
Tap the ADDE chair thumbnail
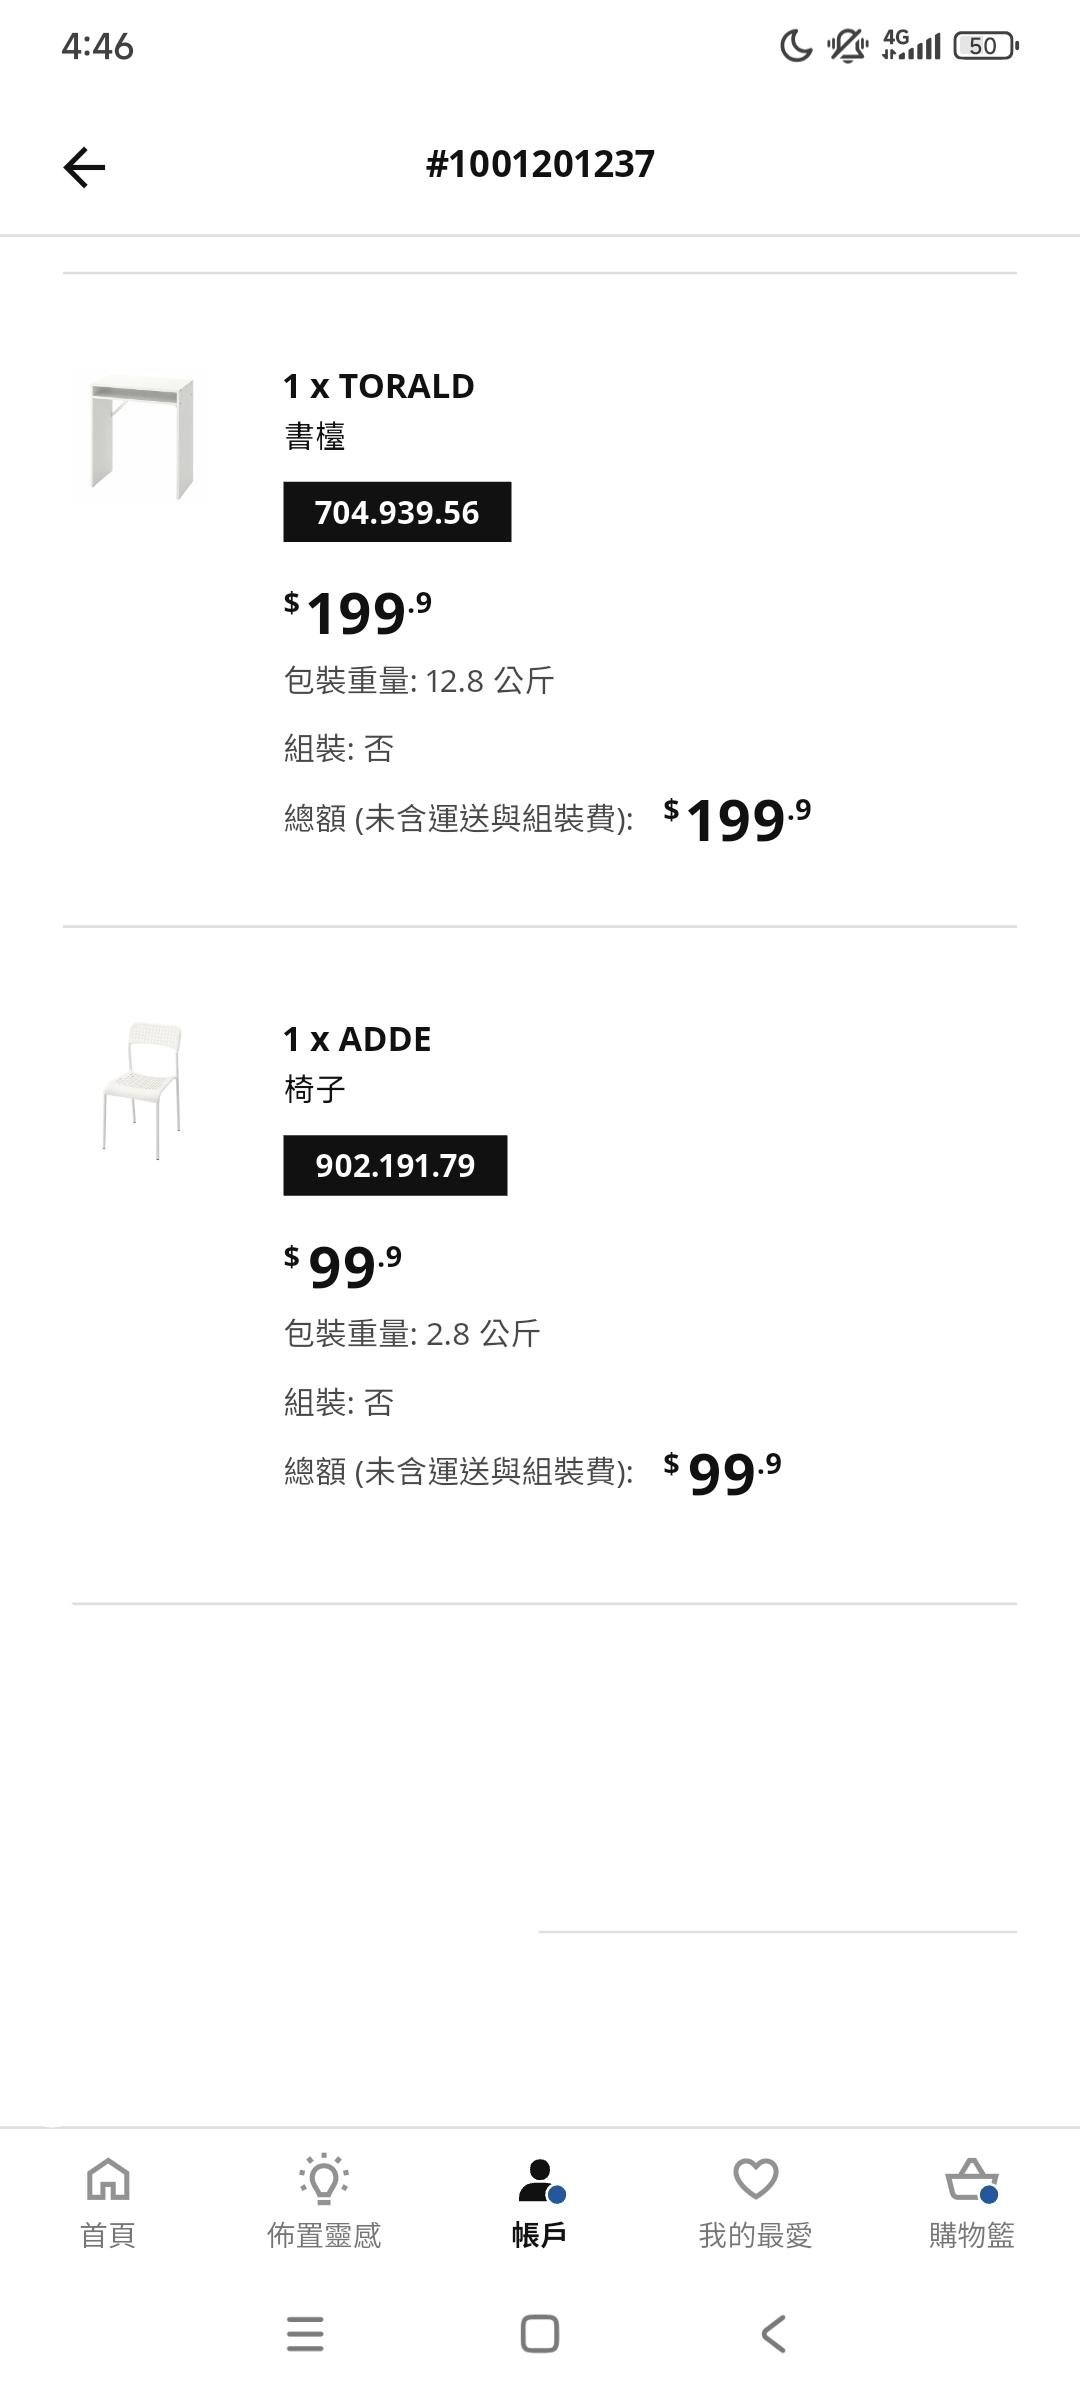(141, 1090)
